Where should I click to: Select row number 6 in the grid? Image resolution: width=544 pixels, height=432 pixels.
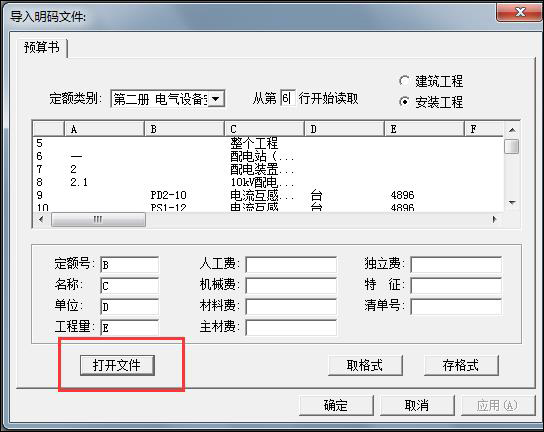click(x=39, y=156)
